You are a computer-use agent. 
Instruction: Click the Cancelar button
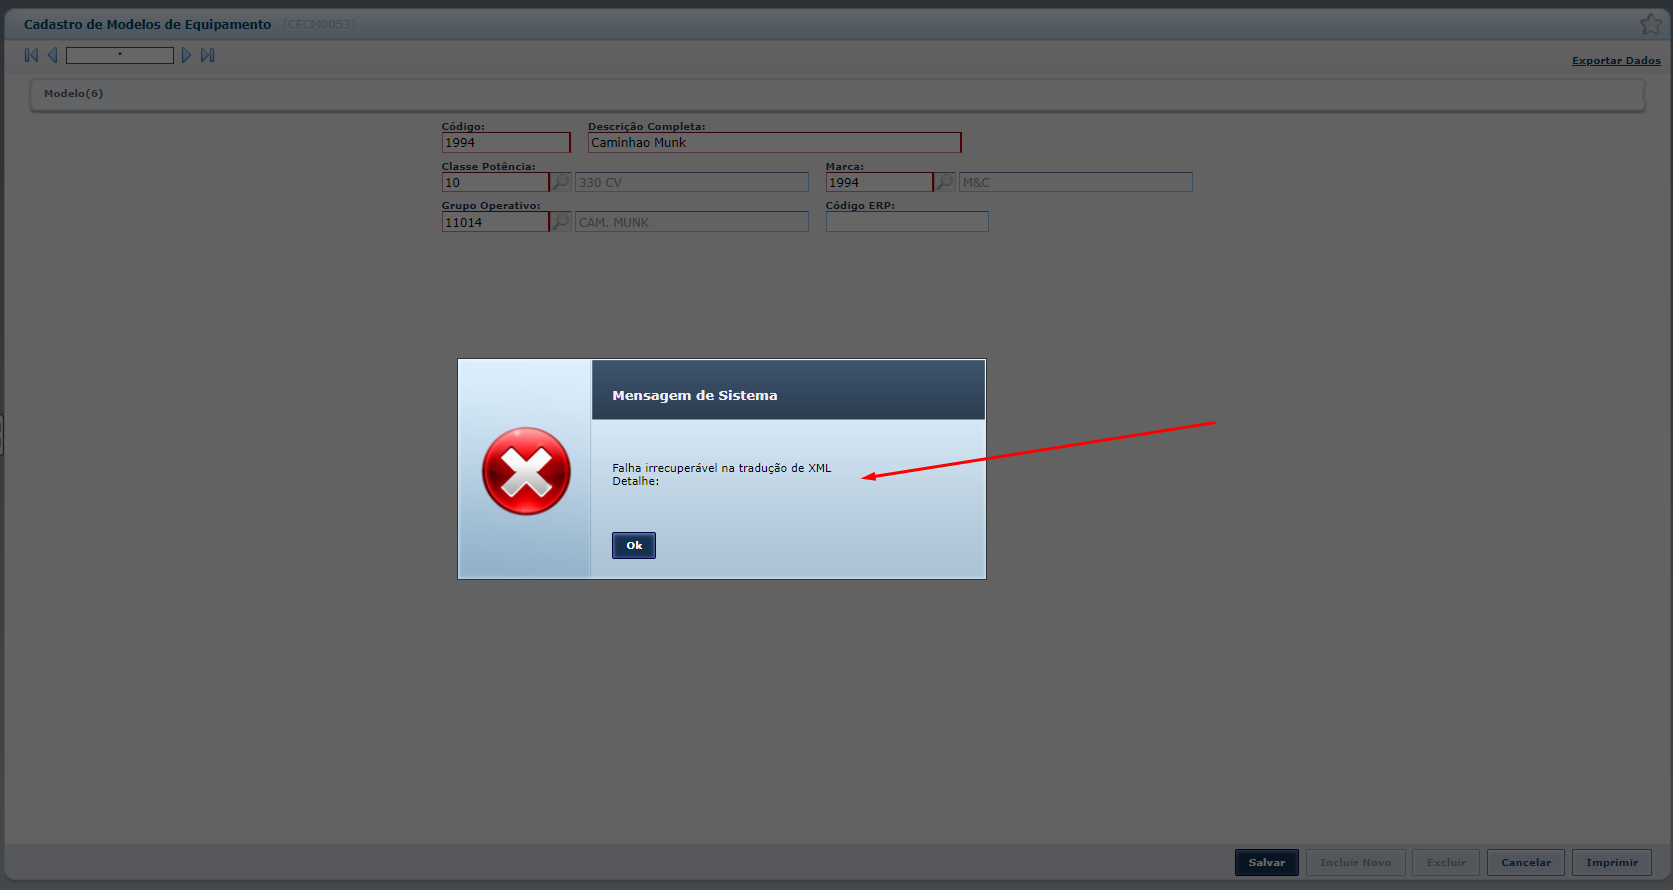(1526, 862)
